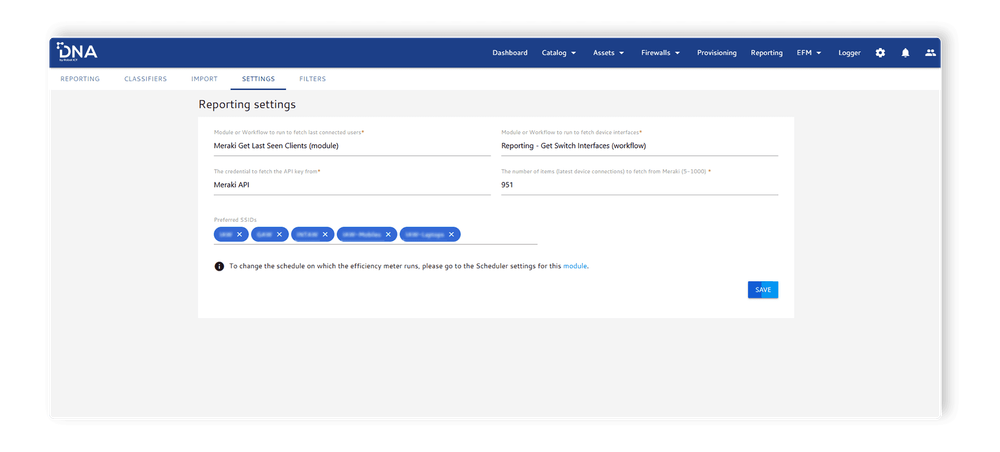The image size is (1000, 452).
Task: Click the Save button
Action: tap(762, 290)
